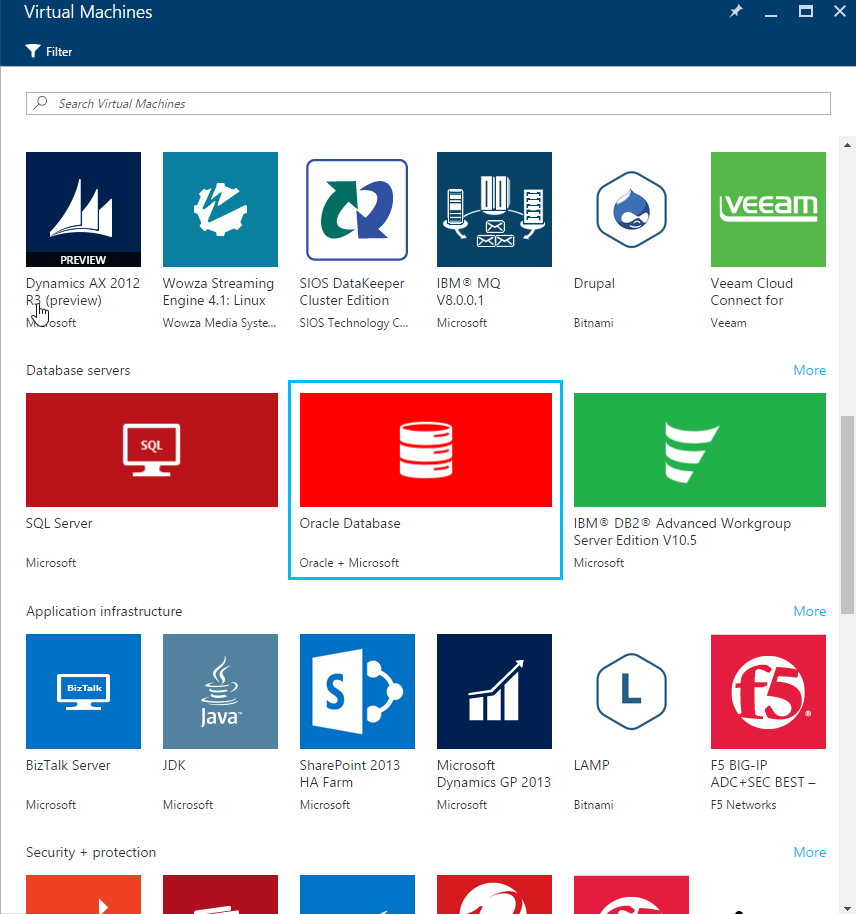856x914 pixels.
Task: Click the 'IBM MQ V8.0.0.1' title text
Action: tap(469, 291)
